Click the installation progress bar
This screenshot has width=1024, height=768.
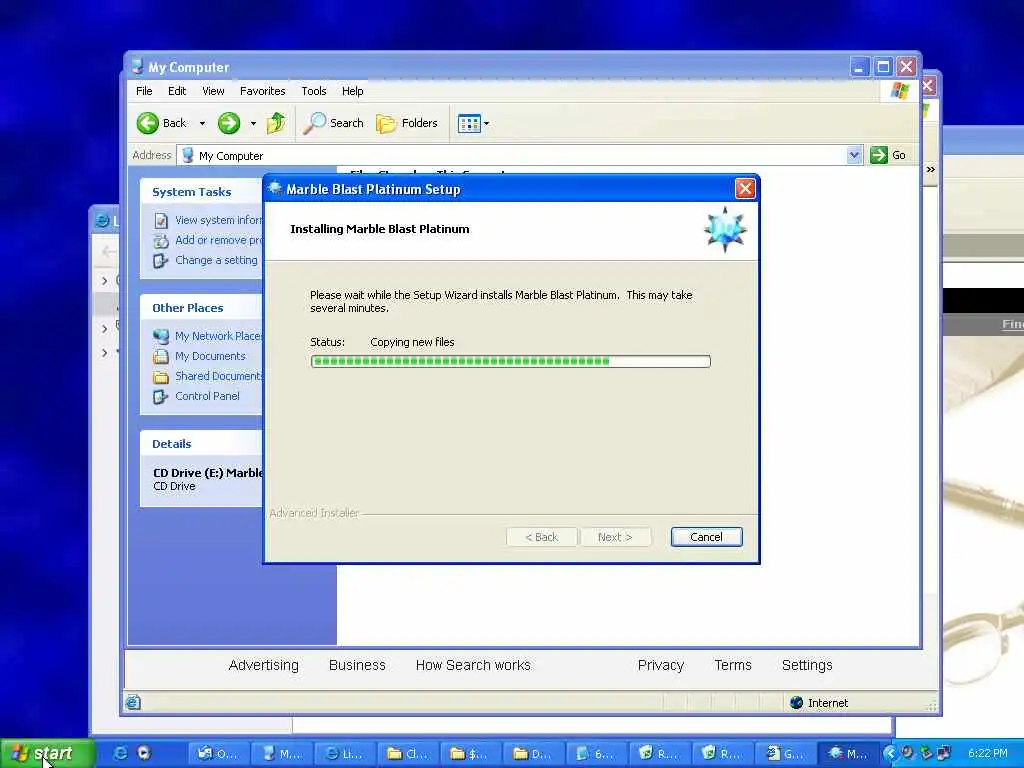pyautogui.click(x=511, y=361)
